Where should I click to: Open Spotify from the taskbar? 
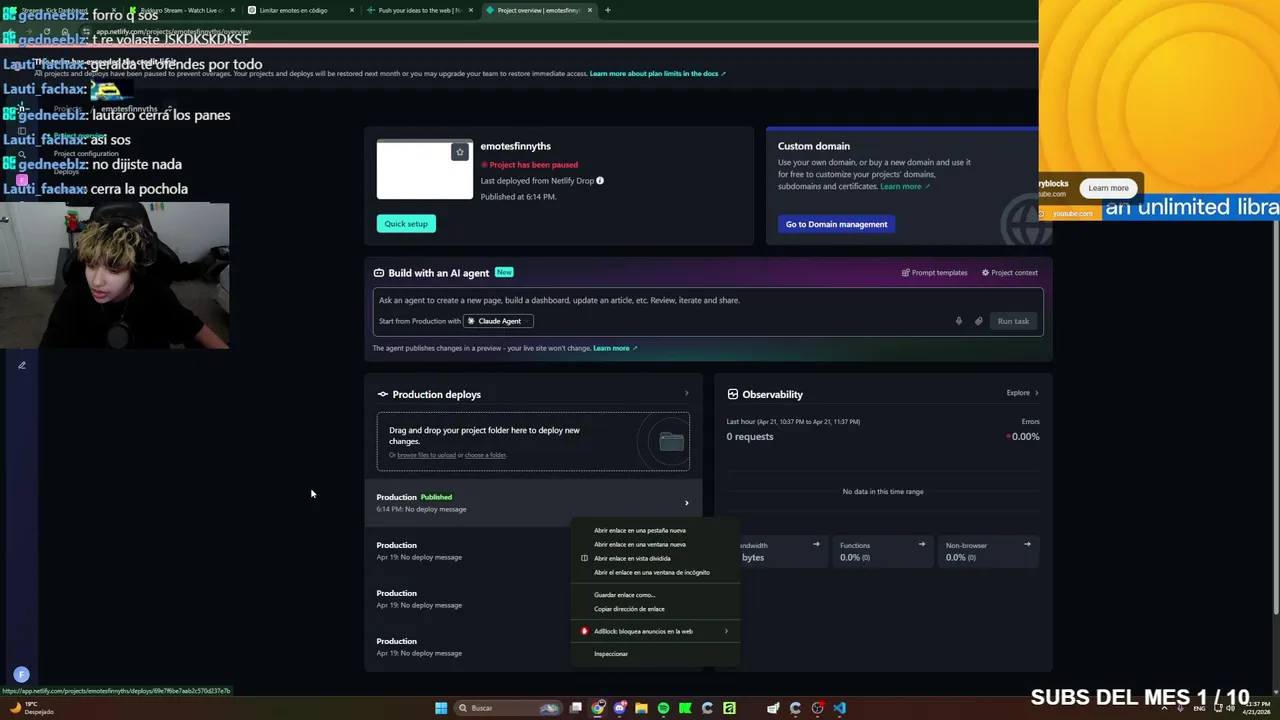[663, 708]
